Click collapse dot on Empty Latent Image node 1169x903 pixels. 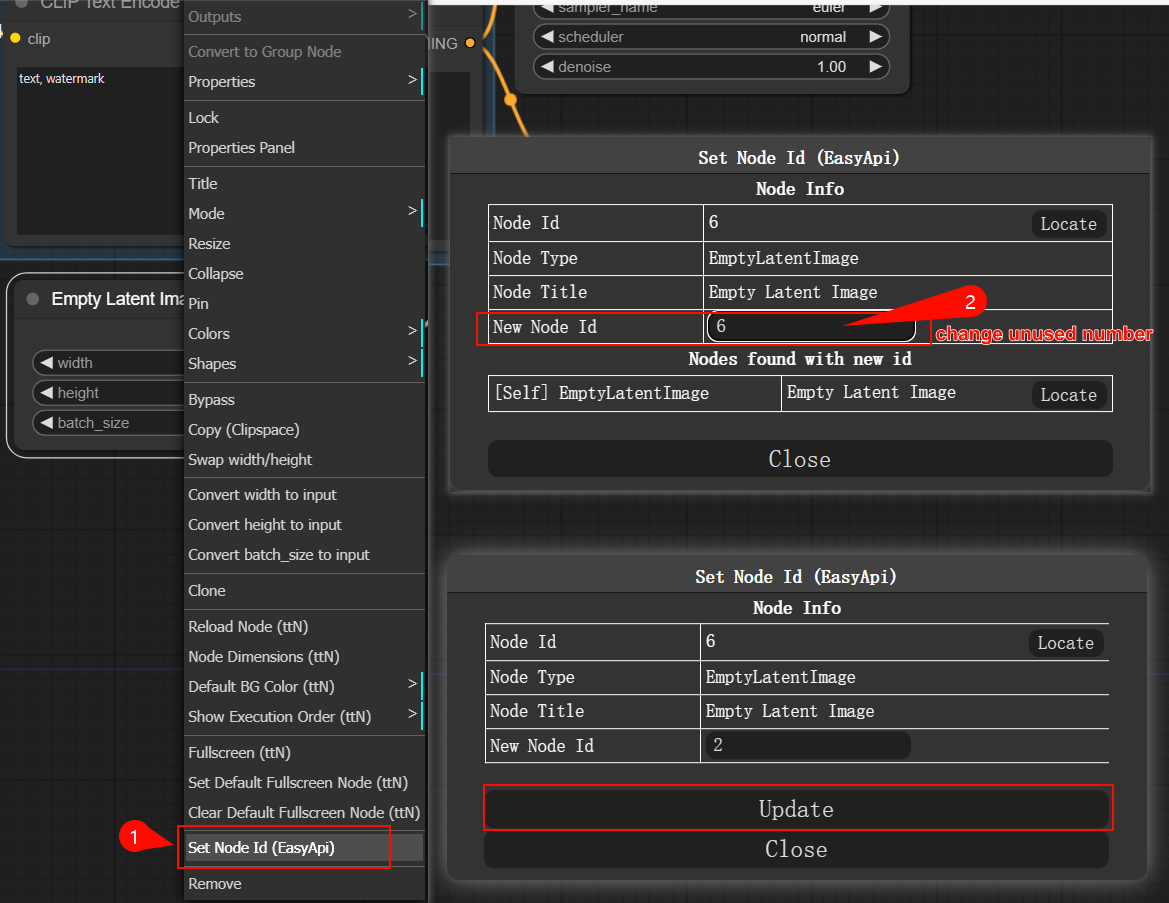(x=33, y=299)
